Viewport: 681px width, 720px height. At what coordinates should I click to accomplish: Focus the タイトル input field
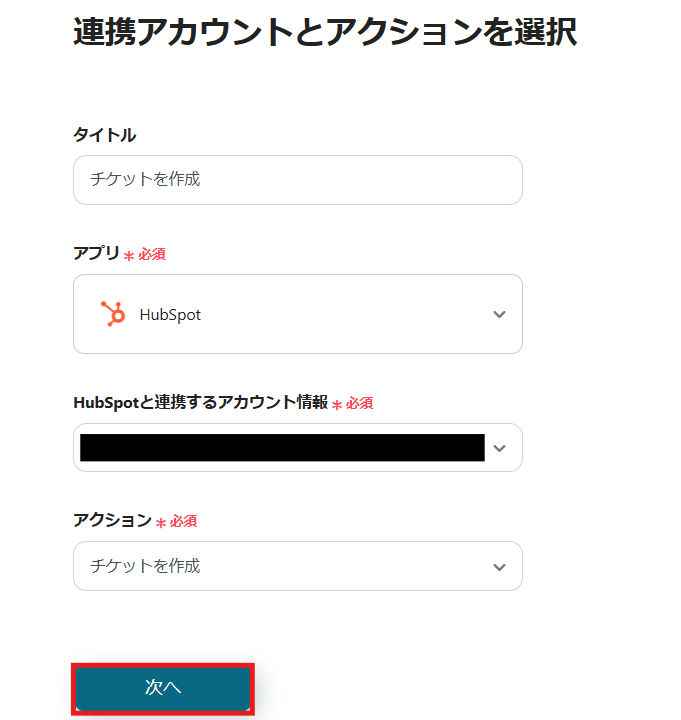click(297, 180)
